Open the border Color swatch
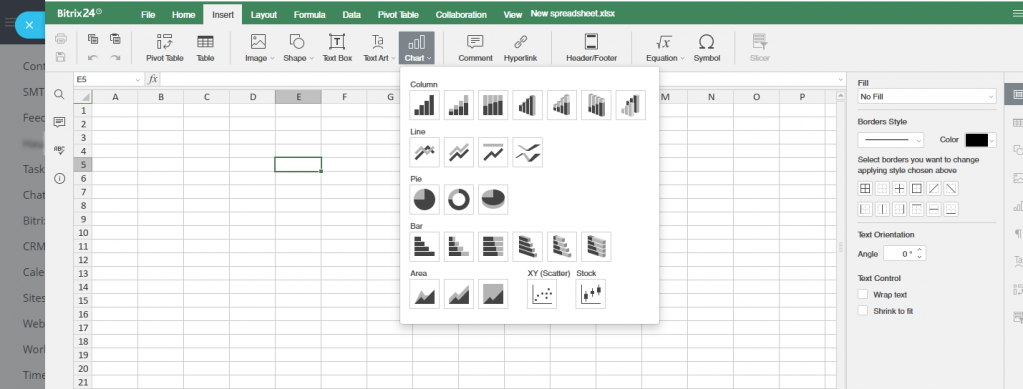The width and height of the screenshot is (1023, 389). [981, 140]
